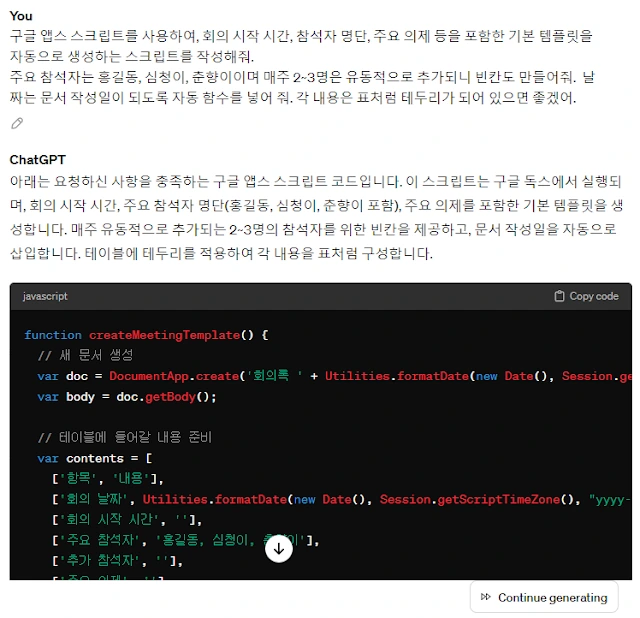
Task: Click Session.getScriptTimeZone() in the code
Action: (476, 499)
